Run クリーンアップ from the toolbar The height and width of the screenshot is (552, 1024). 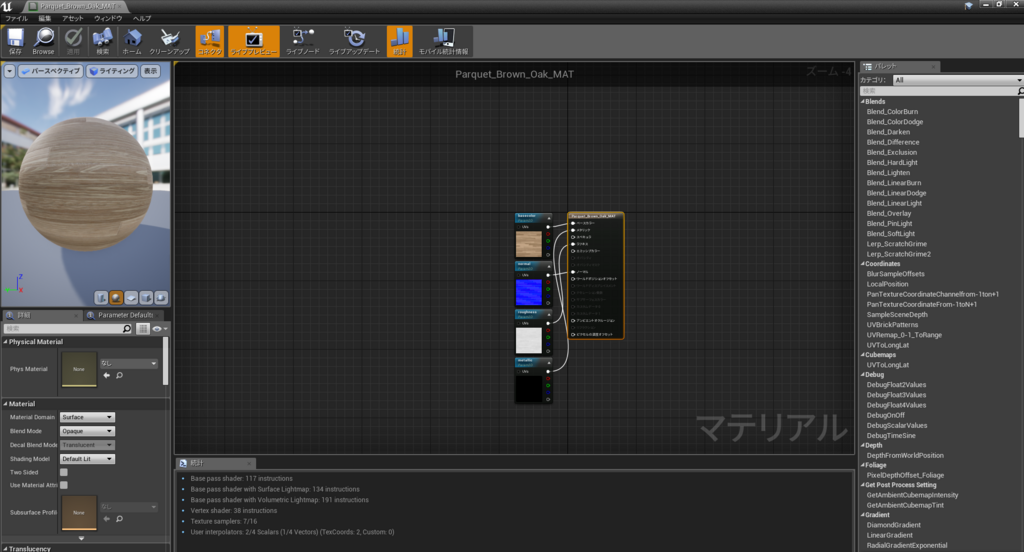(169, 41)
